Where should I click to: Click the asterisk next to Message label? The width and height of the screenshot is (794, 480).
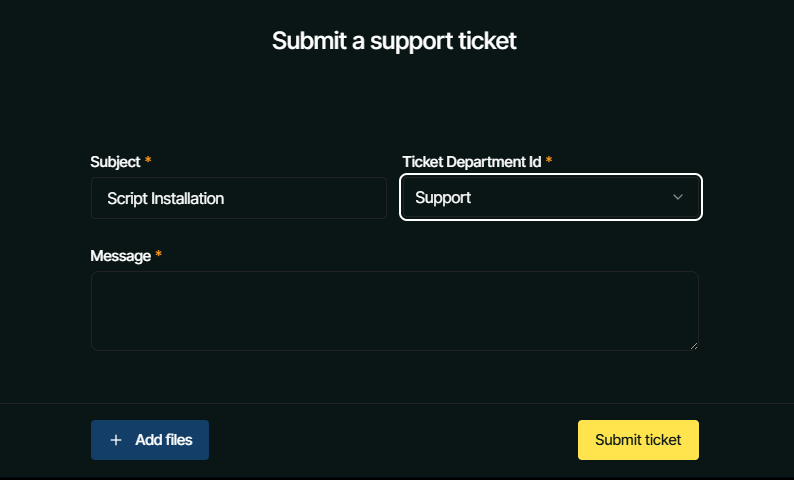158,255
